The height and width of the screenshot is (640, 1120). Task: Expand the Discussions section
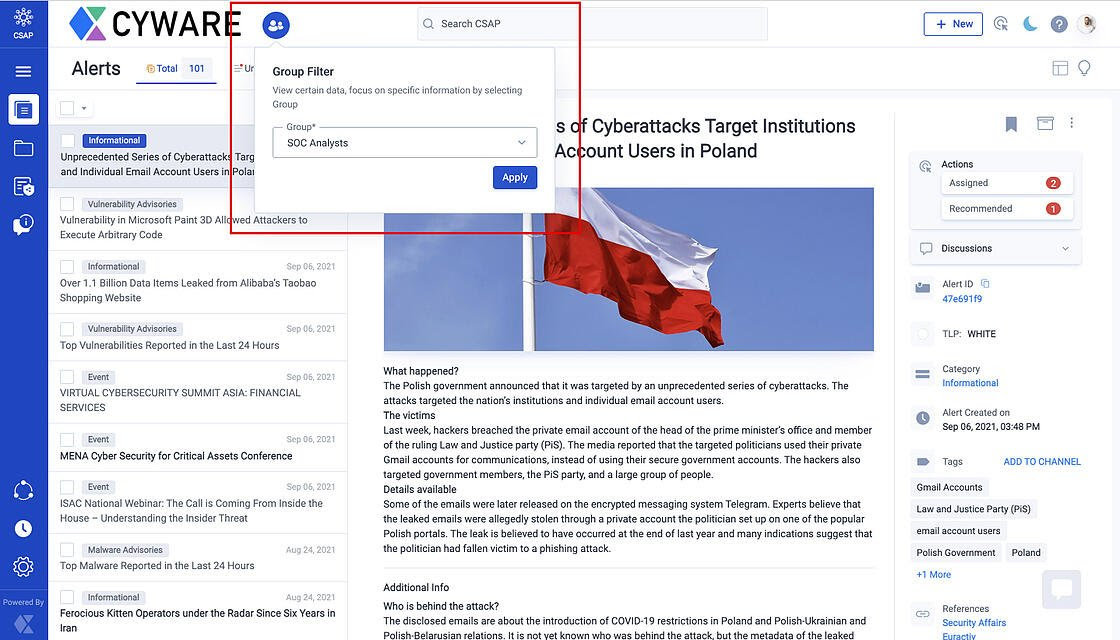tap(1065, 248)
